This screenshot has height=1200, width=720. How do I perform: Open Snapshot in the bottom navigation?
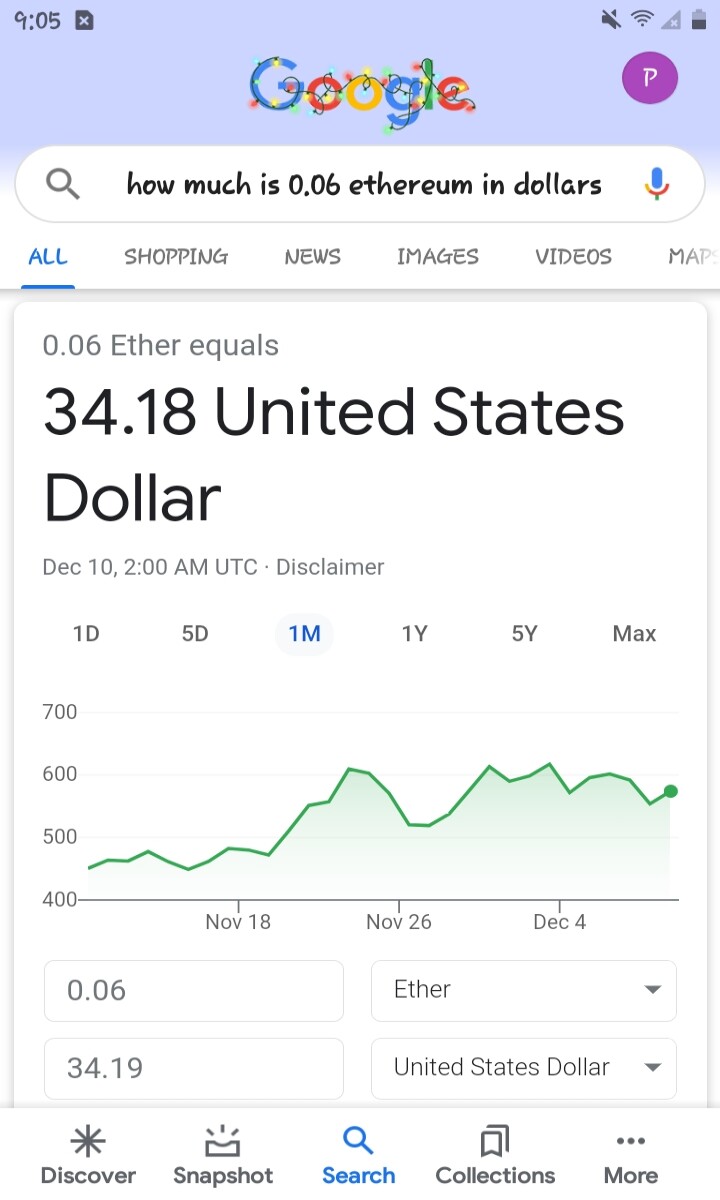(x=223, y=1155)
